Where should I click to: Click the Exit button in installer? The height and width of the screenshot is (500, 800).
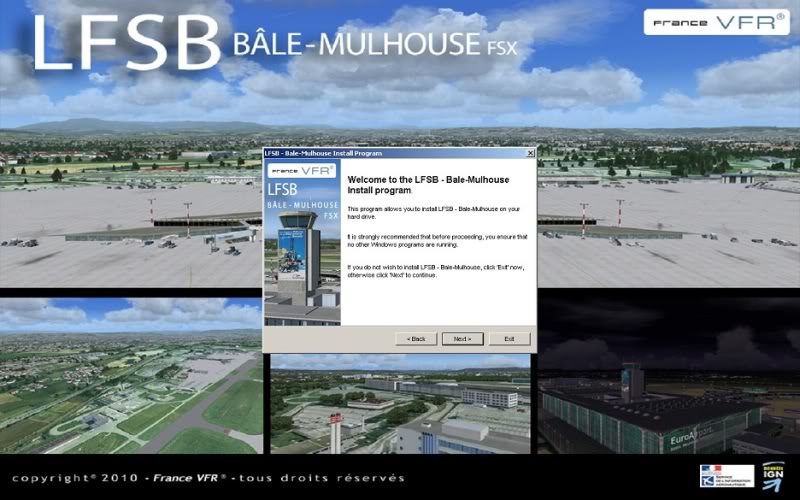509,339
